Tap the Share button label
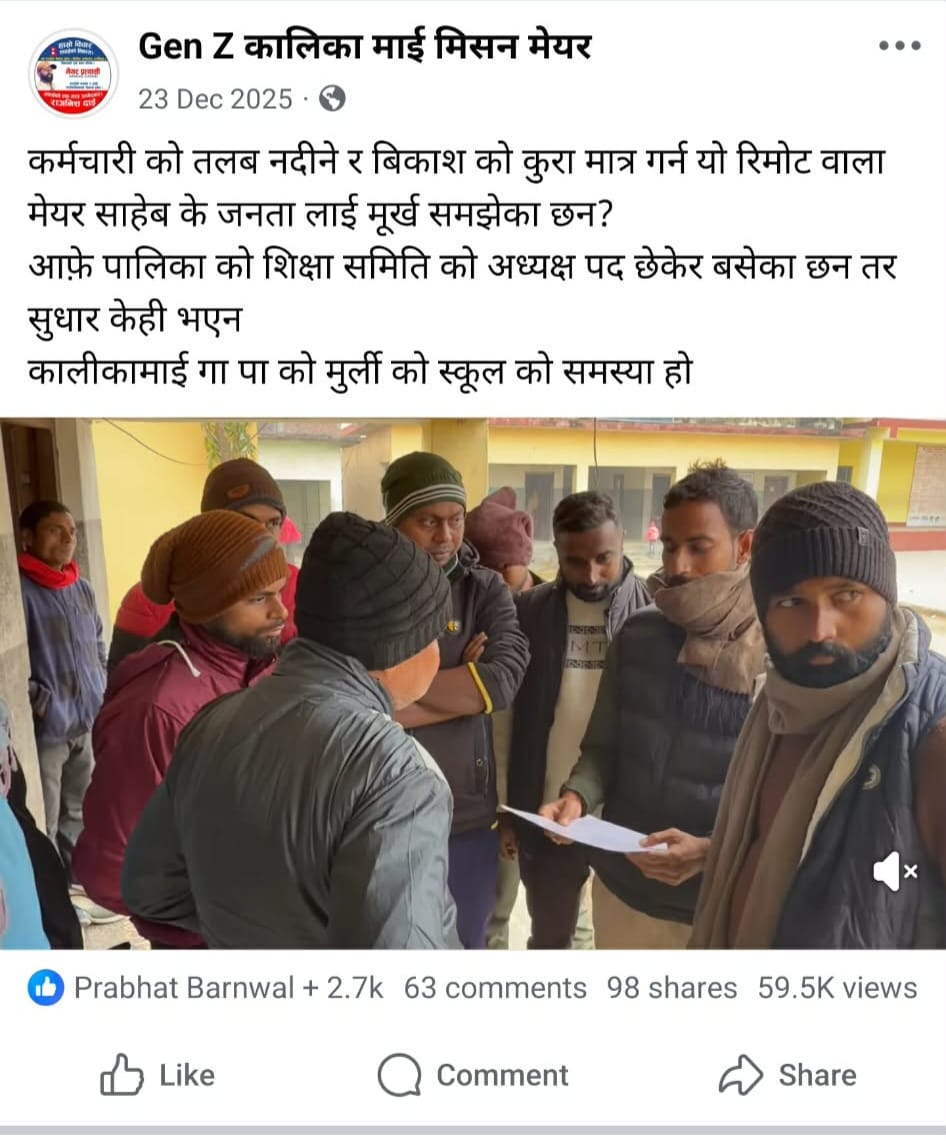 point(817,1075)
